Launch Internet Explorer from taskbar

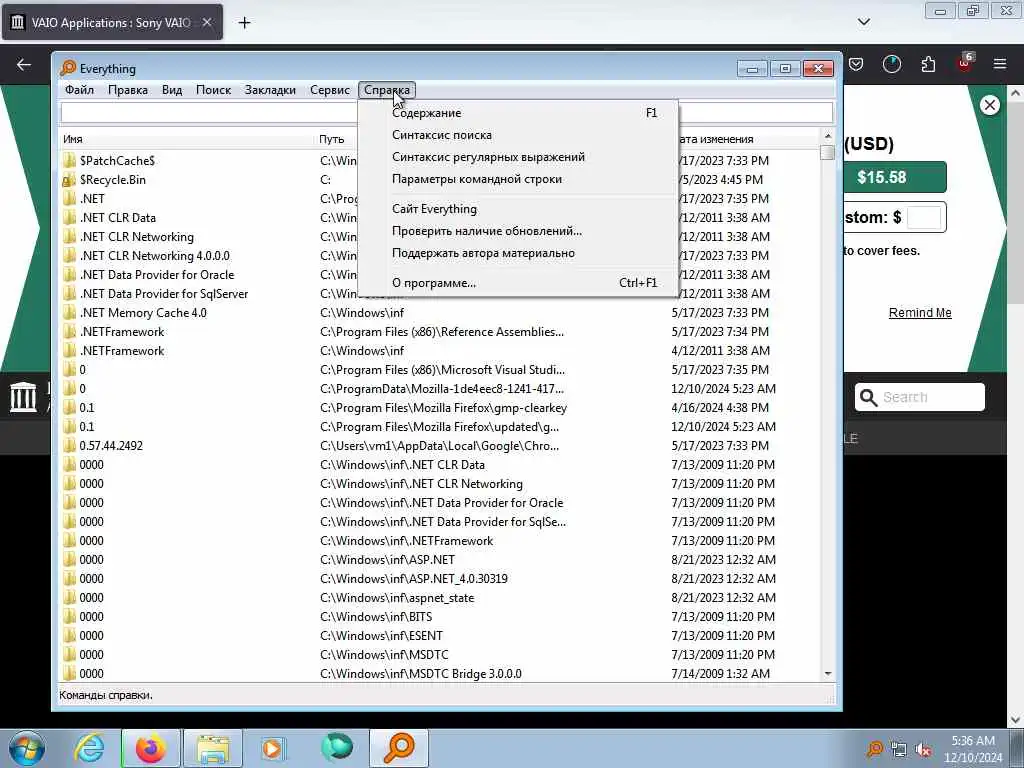tap(89, 748)
